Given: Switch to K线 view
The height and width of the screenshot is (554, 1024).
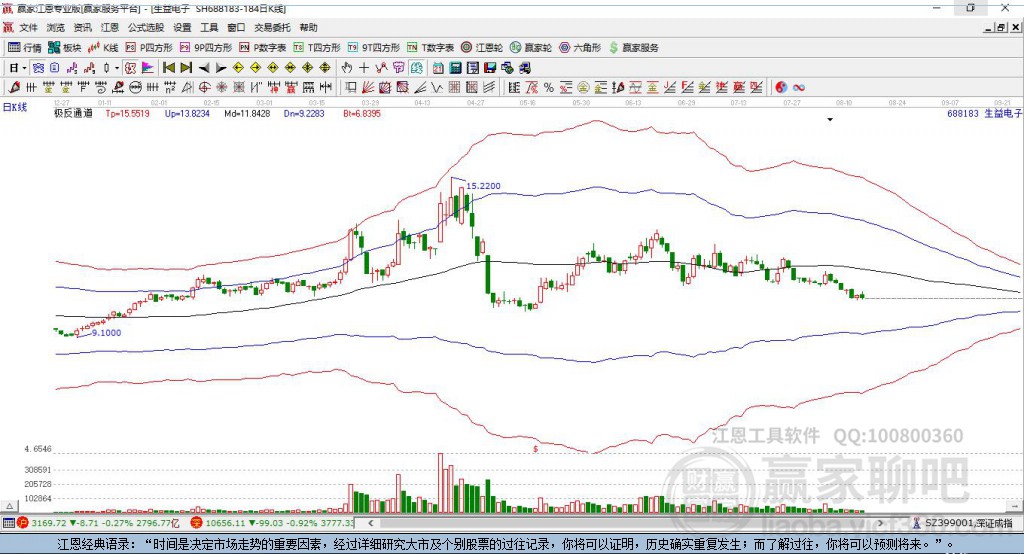Looking at the screenshot, I should tap(103, 48).
